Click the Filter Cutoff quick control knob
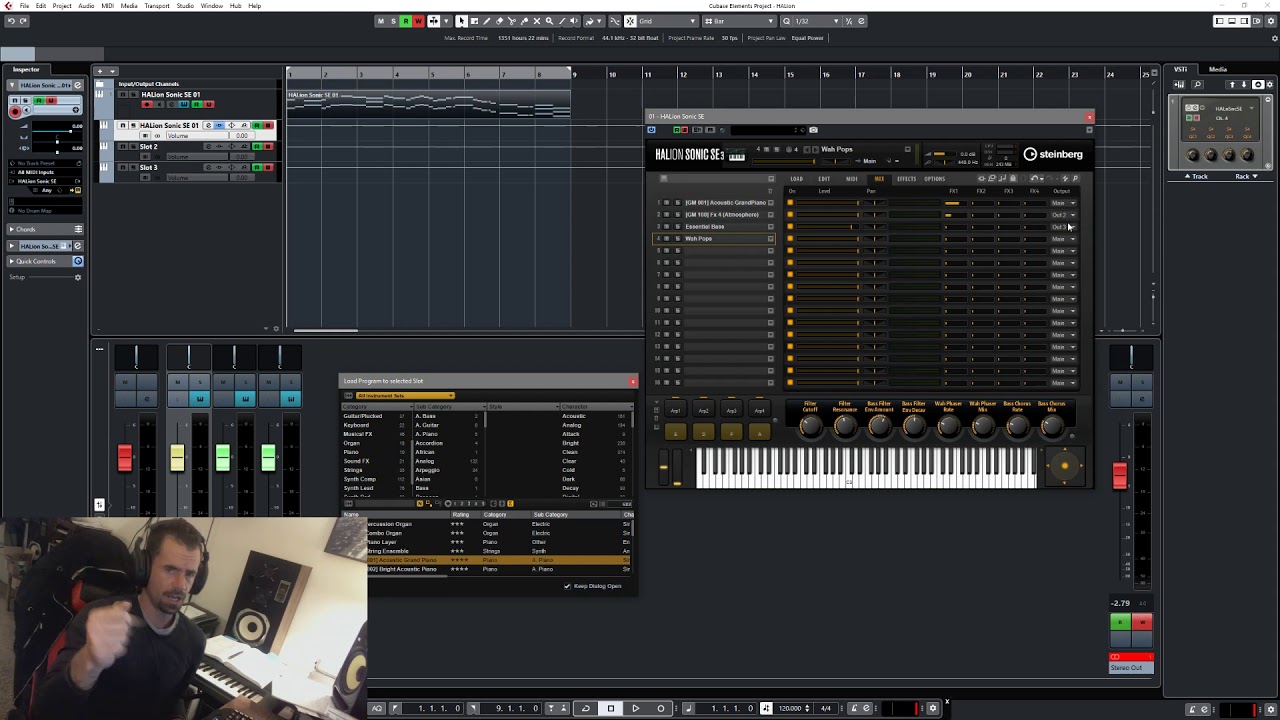The width and height of the screenshot is (1280, 720). click(811, 427)
